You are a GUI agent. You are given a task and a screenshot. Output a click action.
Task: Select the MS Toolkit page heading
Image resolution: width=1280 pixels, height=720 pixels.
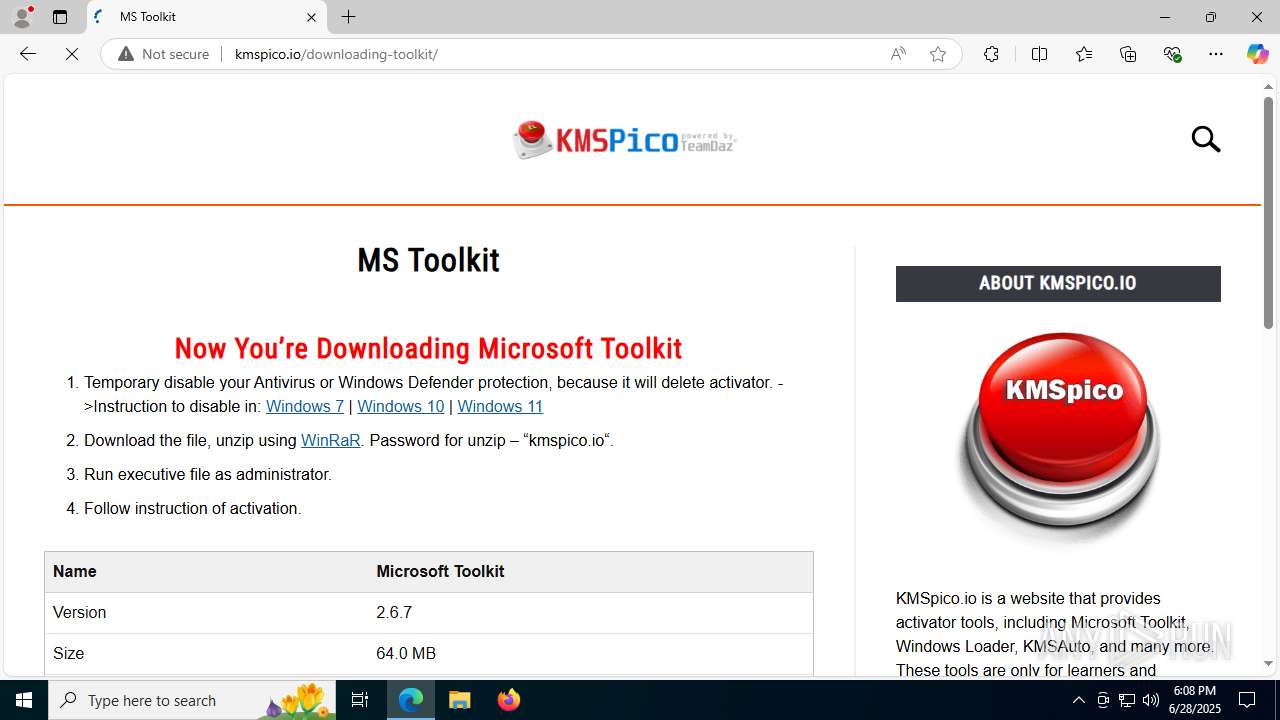click(x=428, y=260)
